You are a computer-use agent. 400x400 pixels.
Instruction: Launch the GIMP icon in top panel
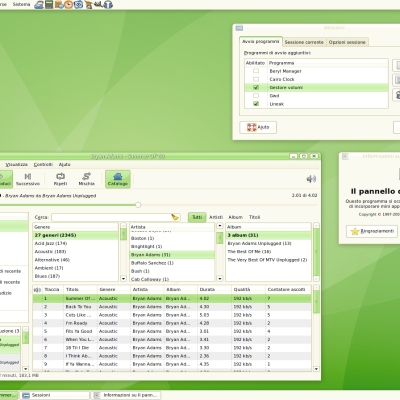pyautogui.click(x=98, y=5)
